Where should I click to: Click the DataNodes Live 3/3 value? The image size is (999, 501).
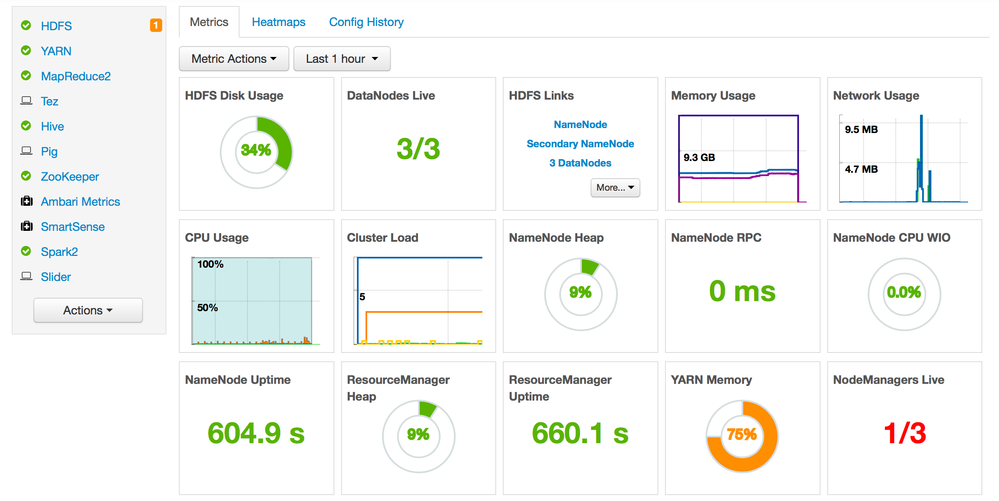(x=418, y=149)
